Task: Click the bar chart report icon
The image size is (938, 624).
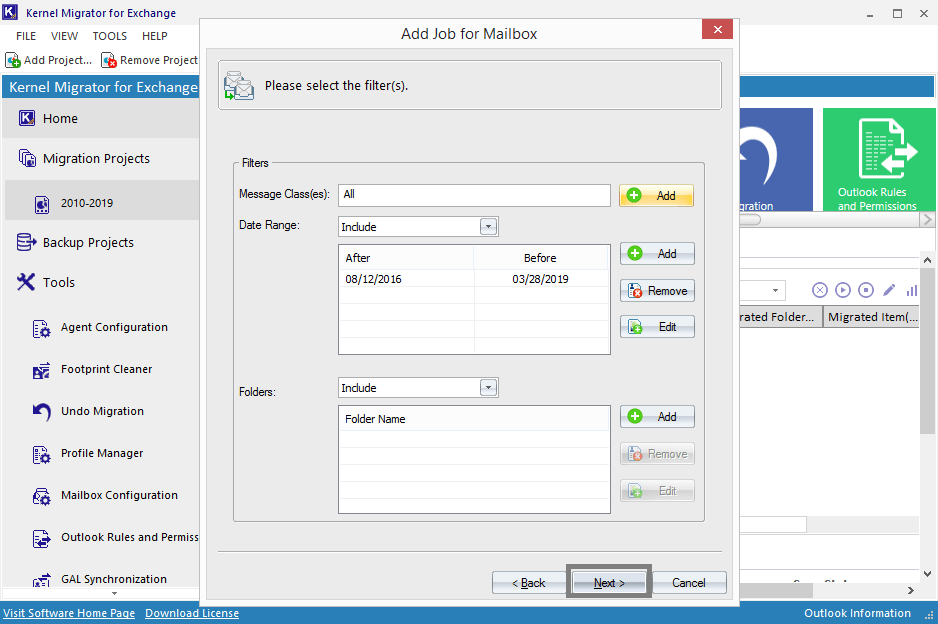Action: pos(912,291)
